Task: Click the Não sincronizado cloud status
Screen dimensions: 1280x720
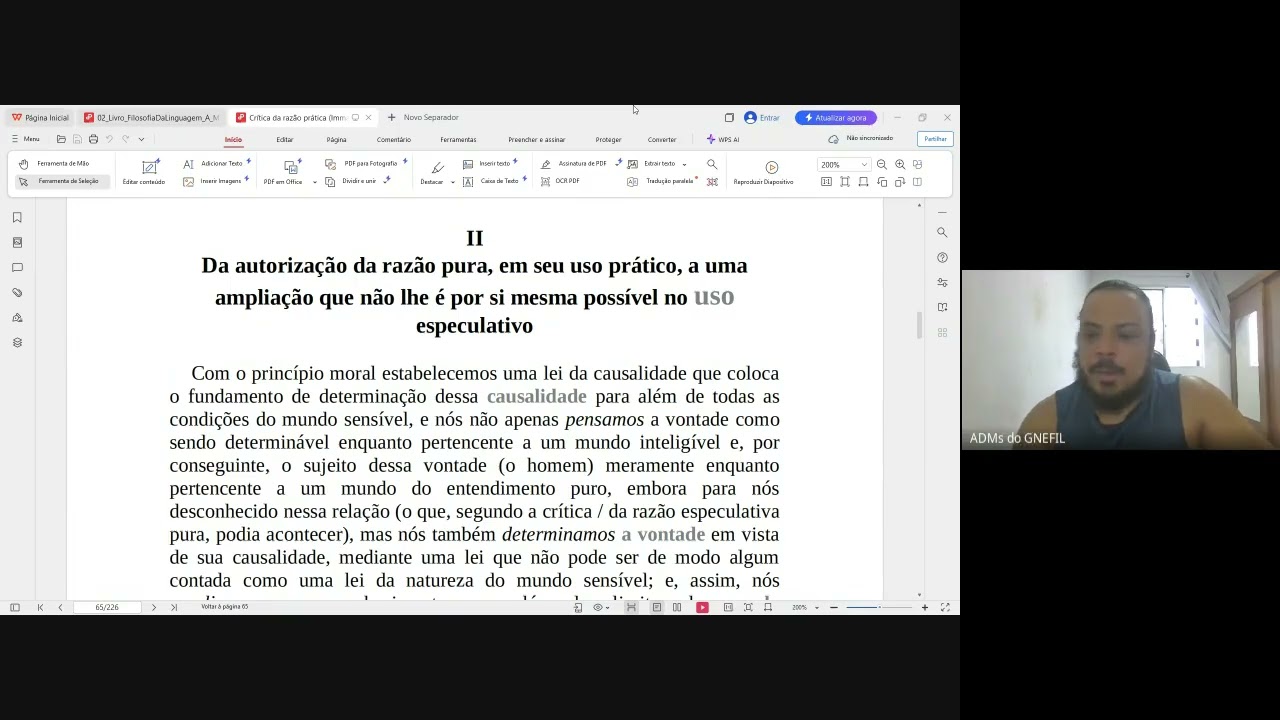Action: point(861,139)
